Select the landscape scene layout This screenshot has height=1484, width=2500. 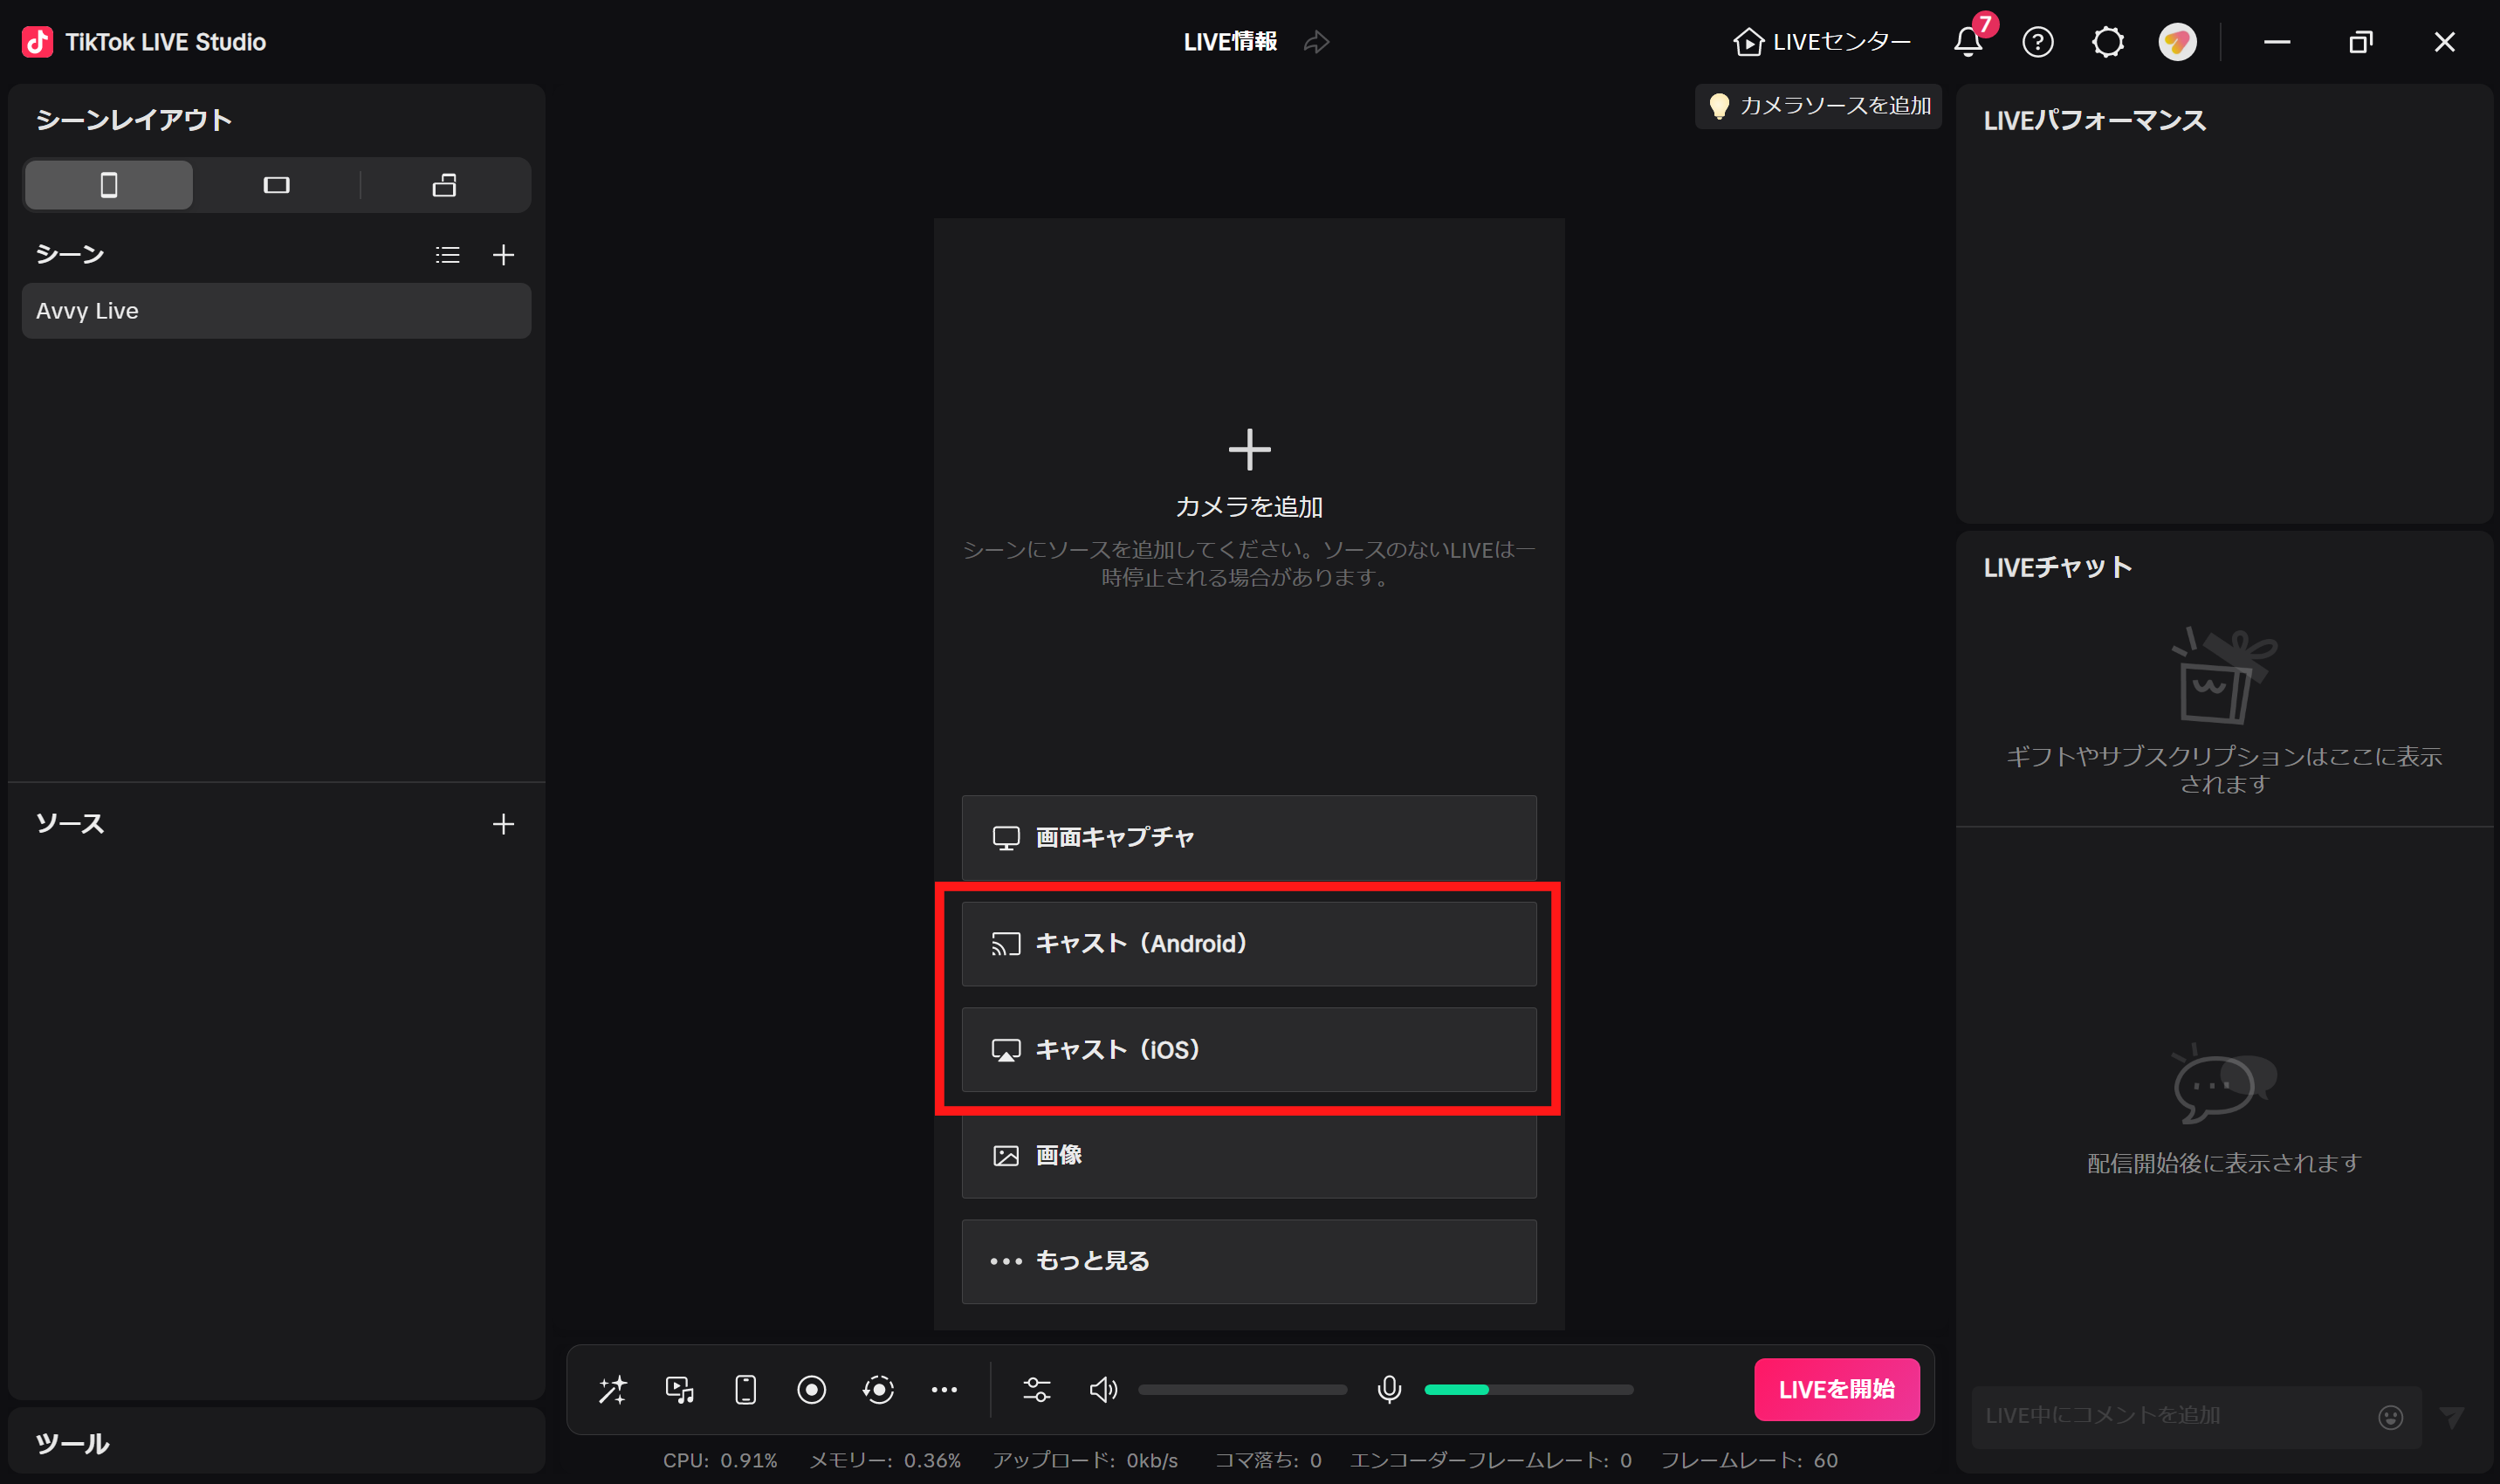click(276, 185)
